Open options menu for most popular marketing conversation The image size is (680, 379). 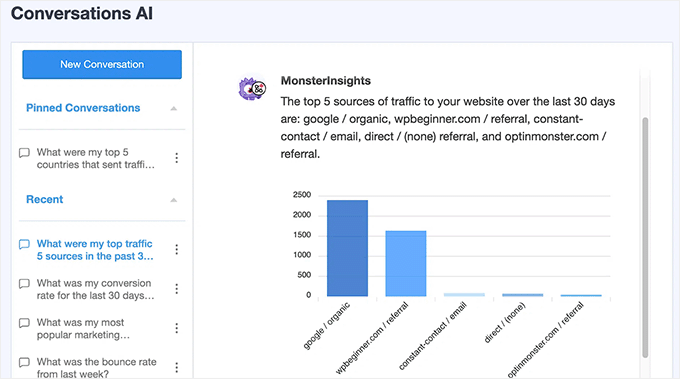tap(177, 328)
